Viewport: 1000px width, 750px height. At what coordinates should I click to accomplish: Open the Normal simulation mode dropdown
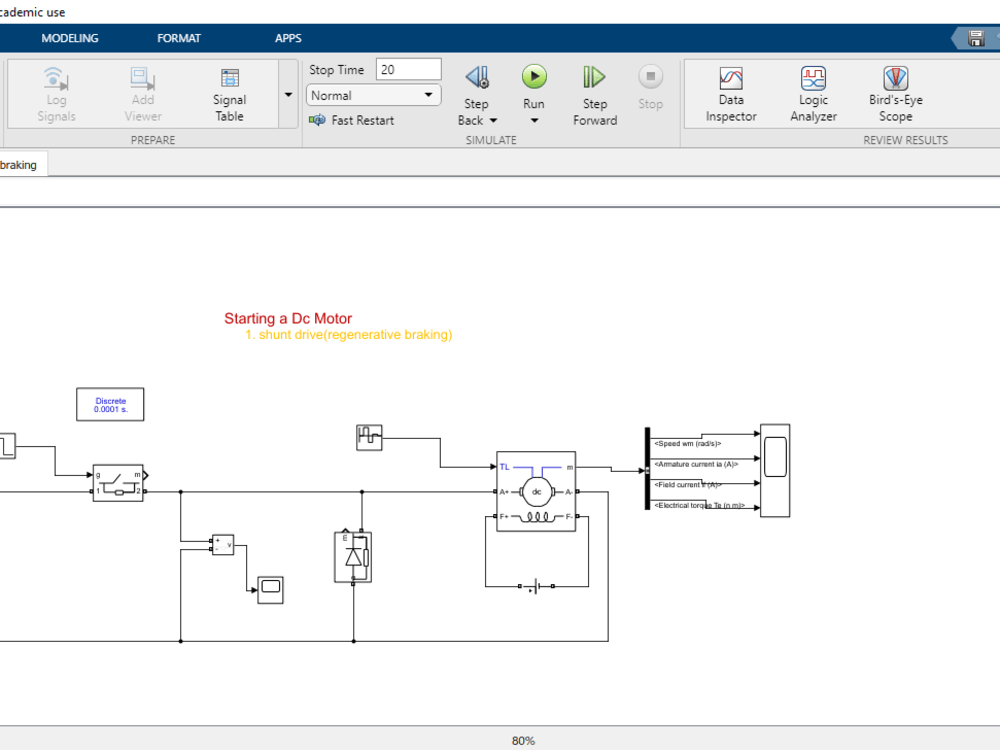click(x=373, y=96)
